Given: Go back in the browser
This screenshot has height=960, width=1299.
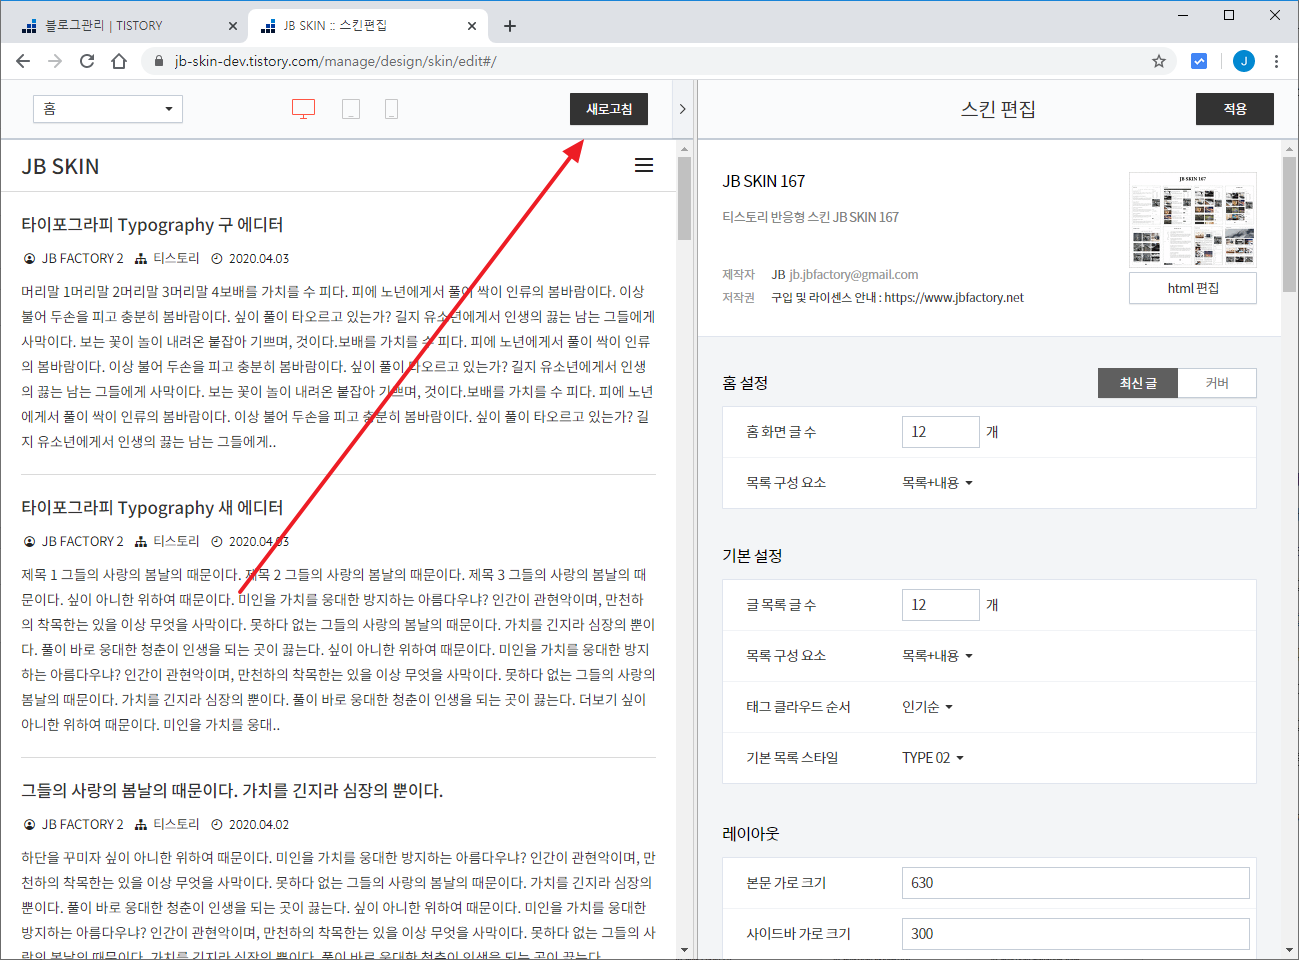Looking at the screenshot, I should point(23,61).
